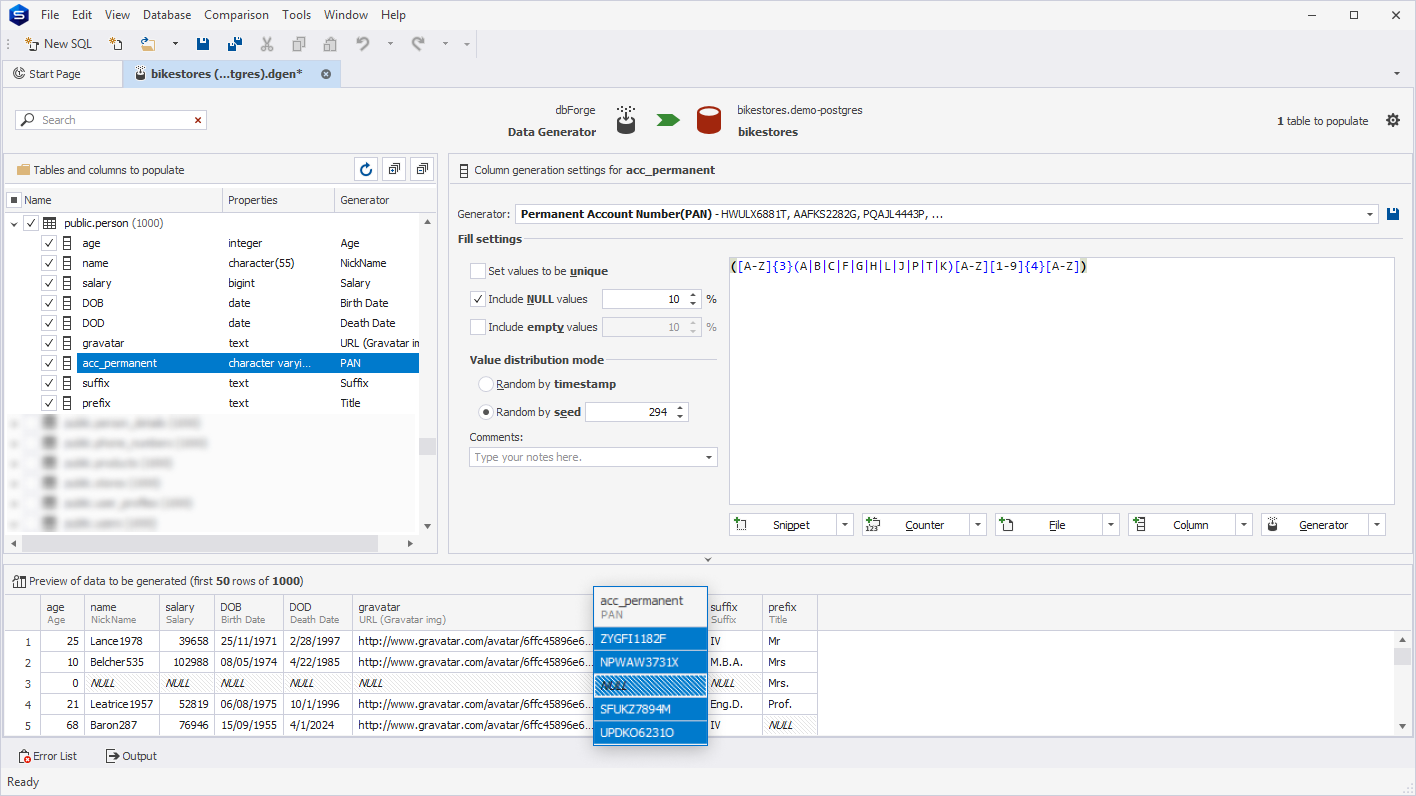Enable Include empty values checkbox
This screenshot has height=796, width=1416.
coord(478,327)
